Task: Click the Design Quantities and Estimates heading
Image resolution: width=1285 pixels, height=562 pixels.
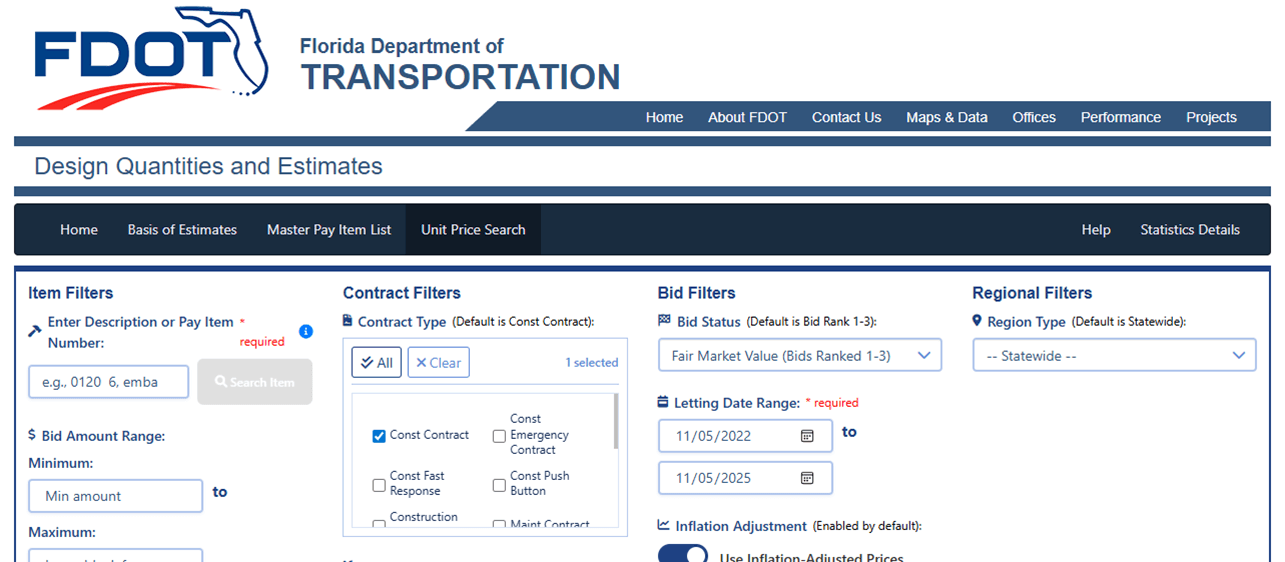Action: 208,166
